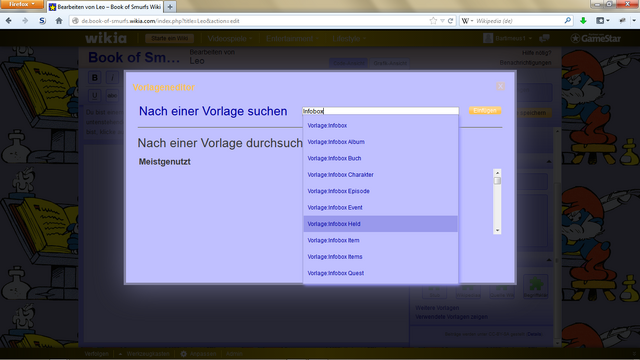
Task: Open Bartimeus1 user menu
Action: point(507,38)
